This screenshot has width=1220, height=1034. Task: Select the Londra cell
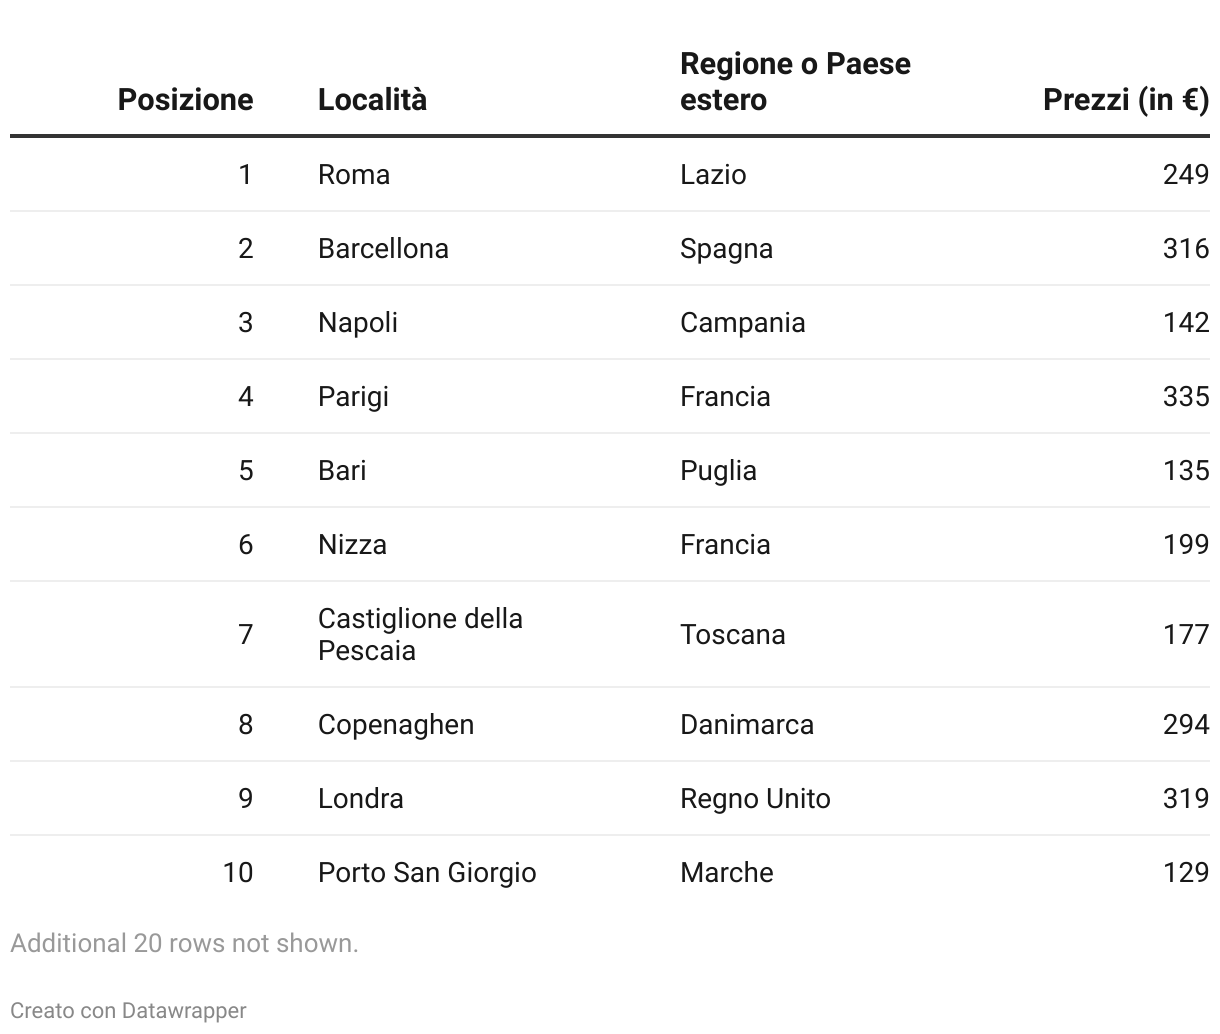361,799
